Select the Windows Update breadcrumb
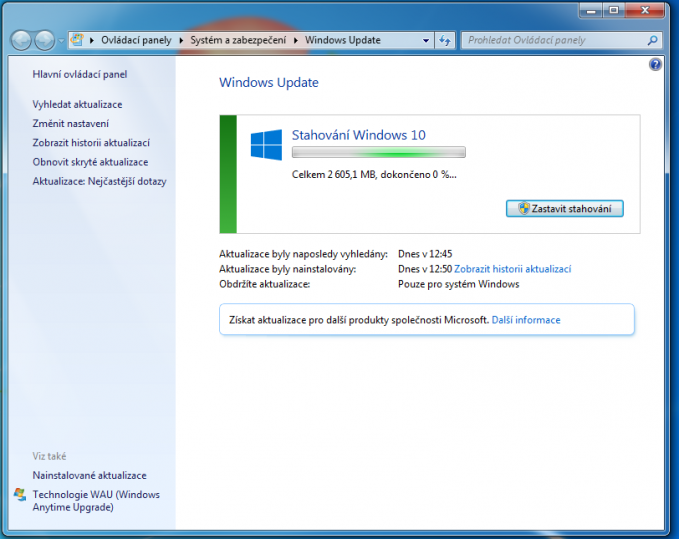 point(343,40)
